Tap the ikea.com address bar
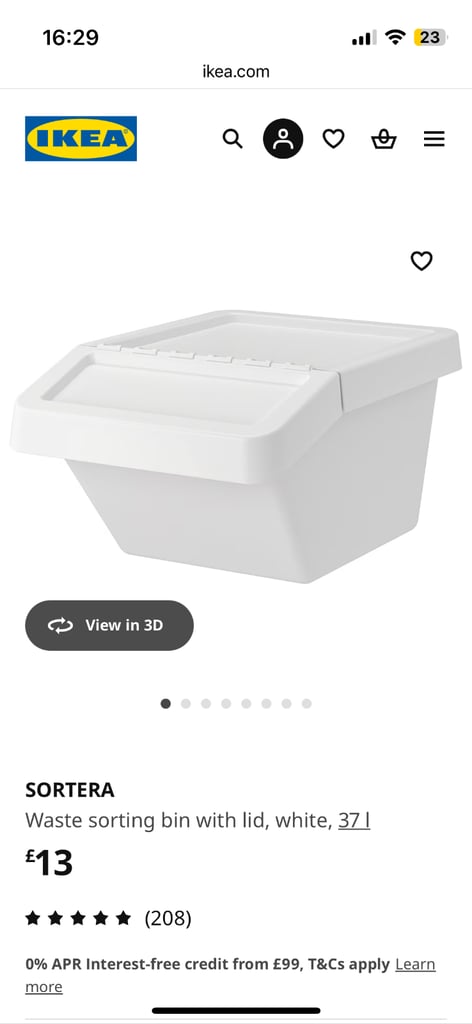The image size is (472, 1024). [236, 71]
